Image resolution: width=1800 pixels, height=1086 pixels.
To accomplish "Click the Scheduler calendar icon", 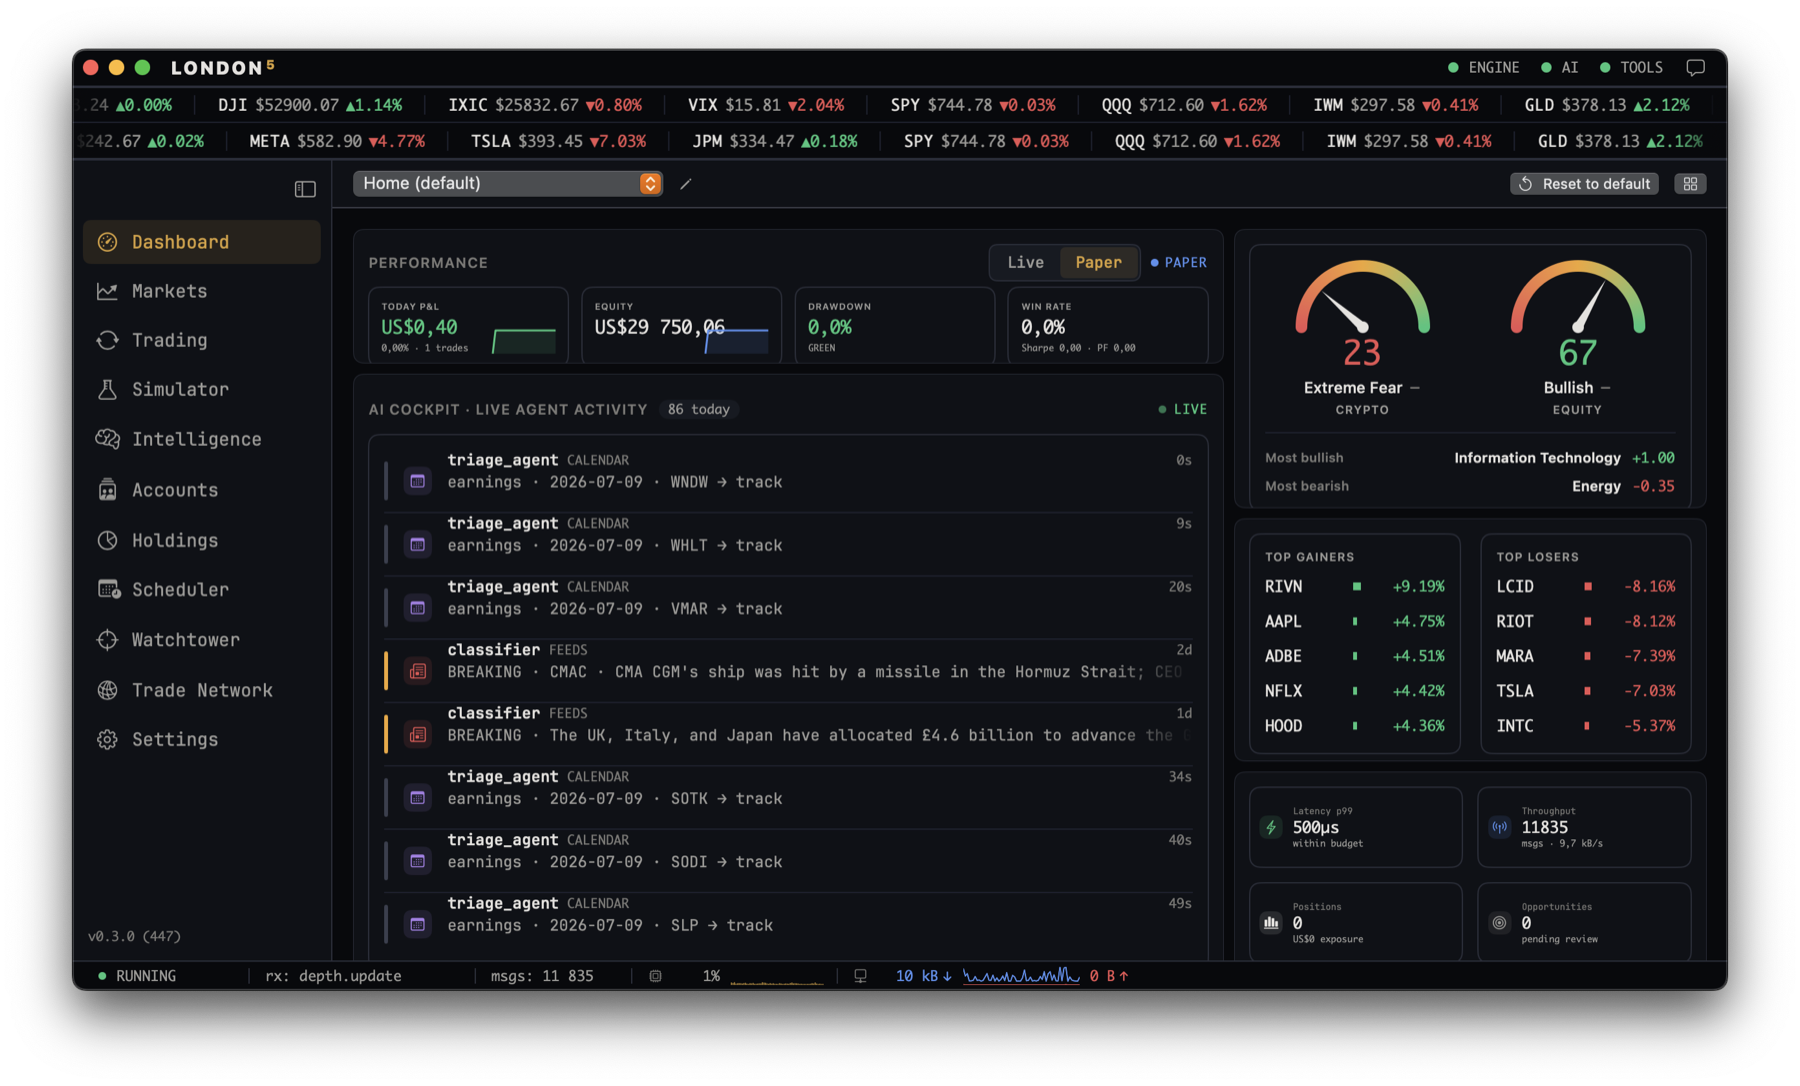I will (x=108, y=589).
